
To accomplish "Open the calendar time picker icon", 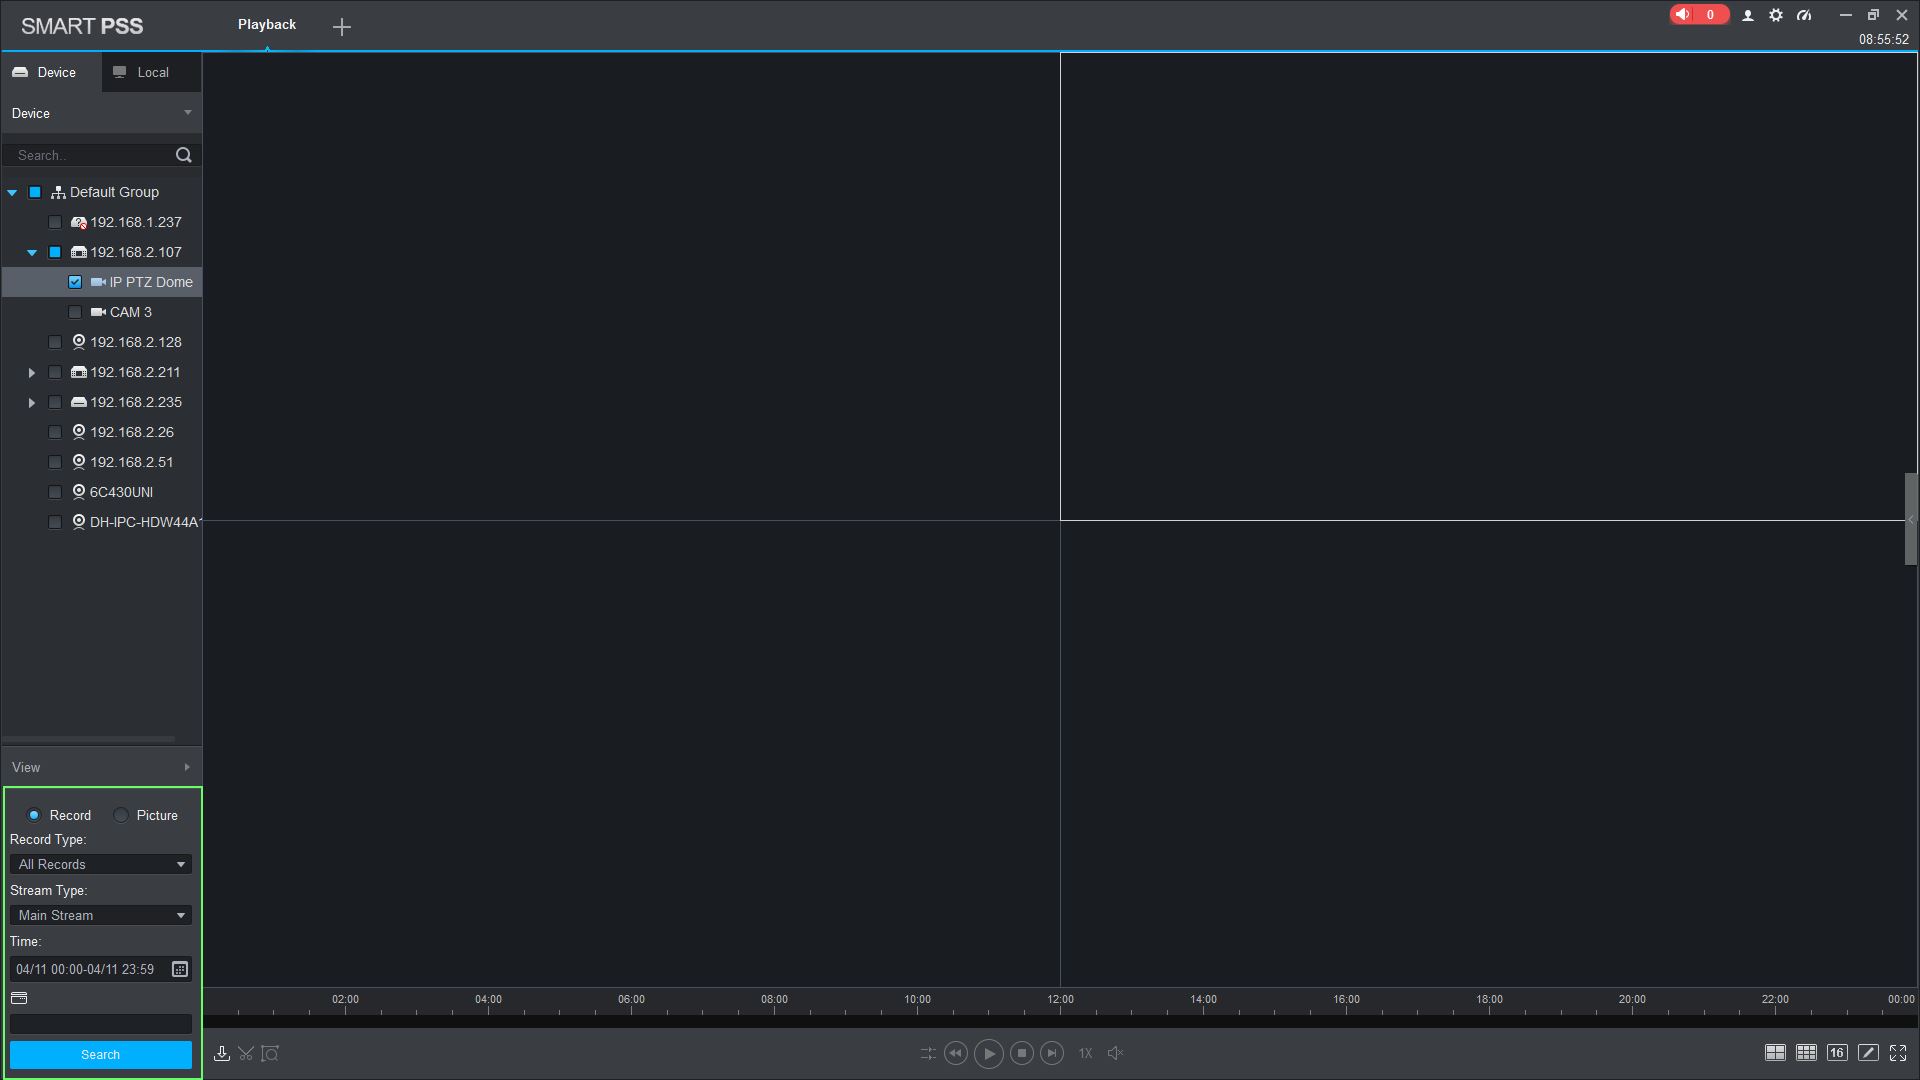I will 180,969.
